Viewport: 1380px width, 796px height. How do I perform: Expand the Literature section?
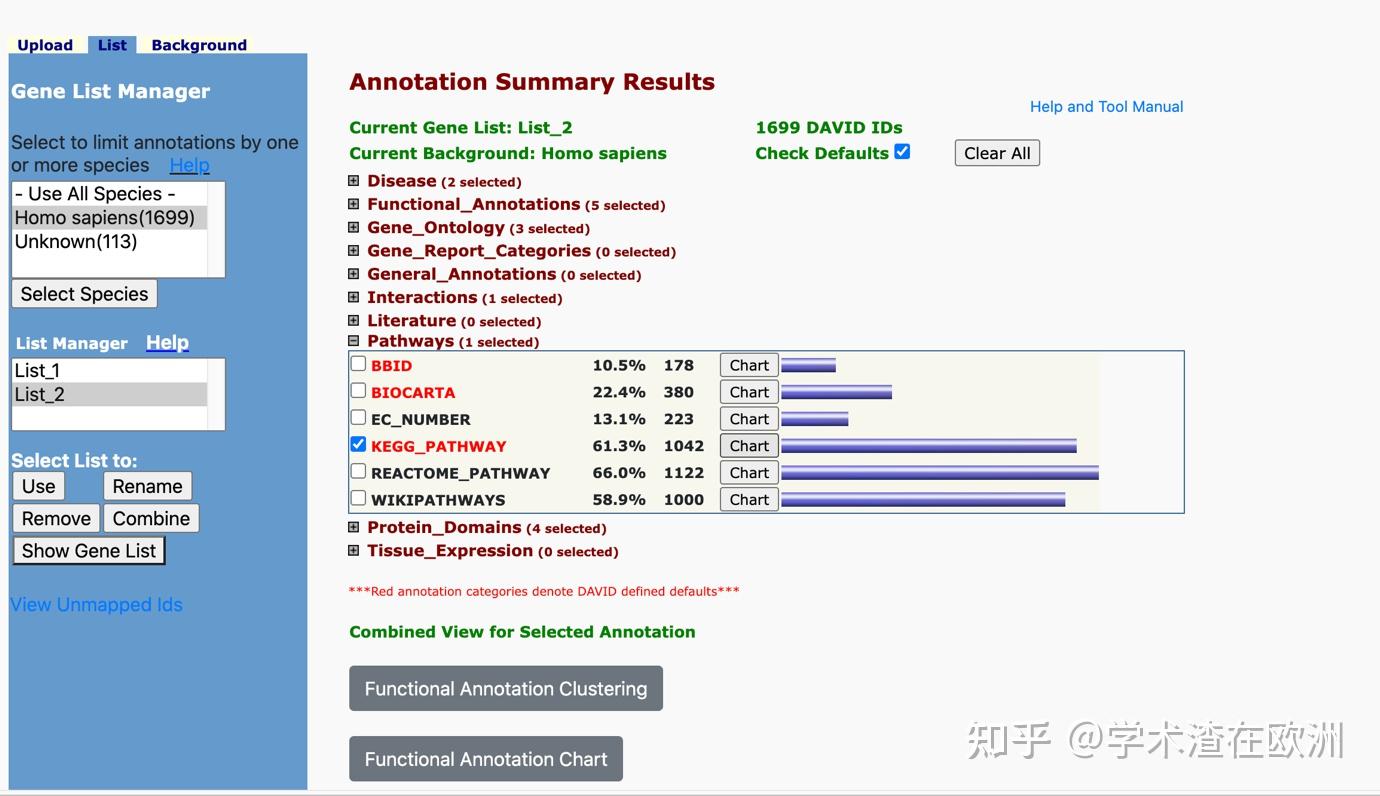(x=355, y=320)
